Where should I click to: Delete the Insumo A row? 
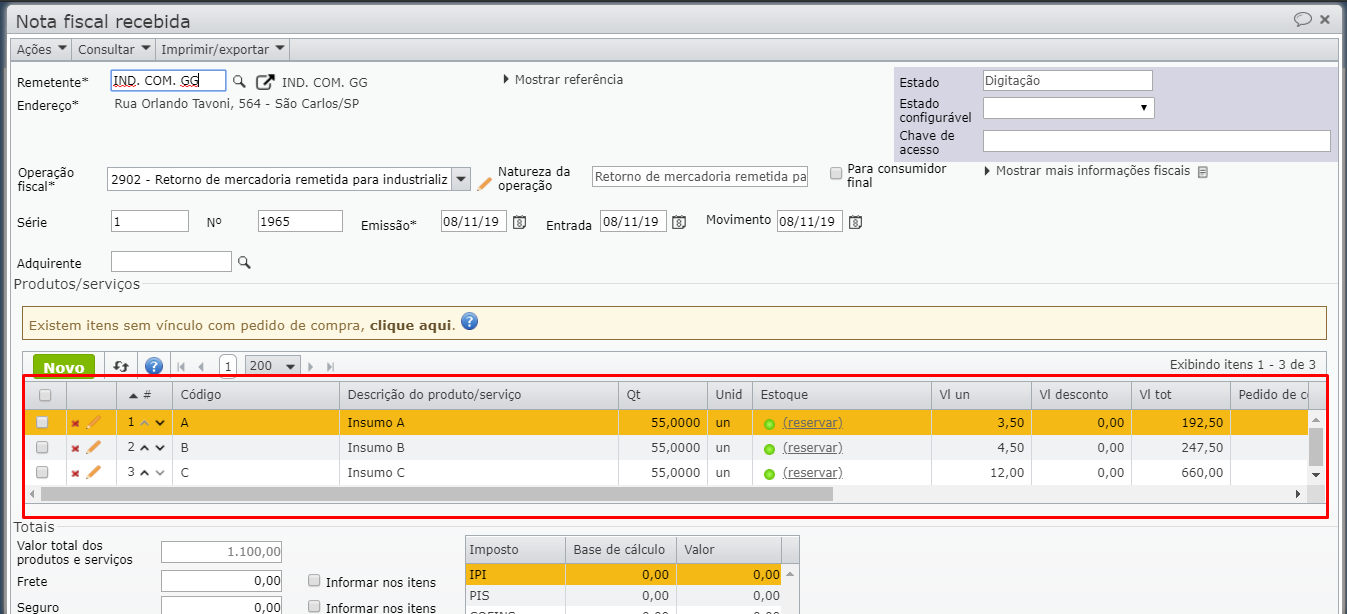click(75, 423)
